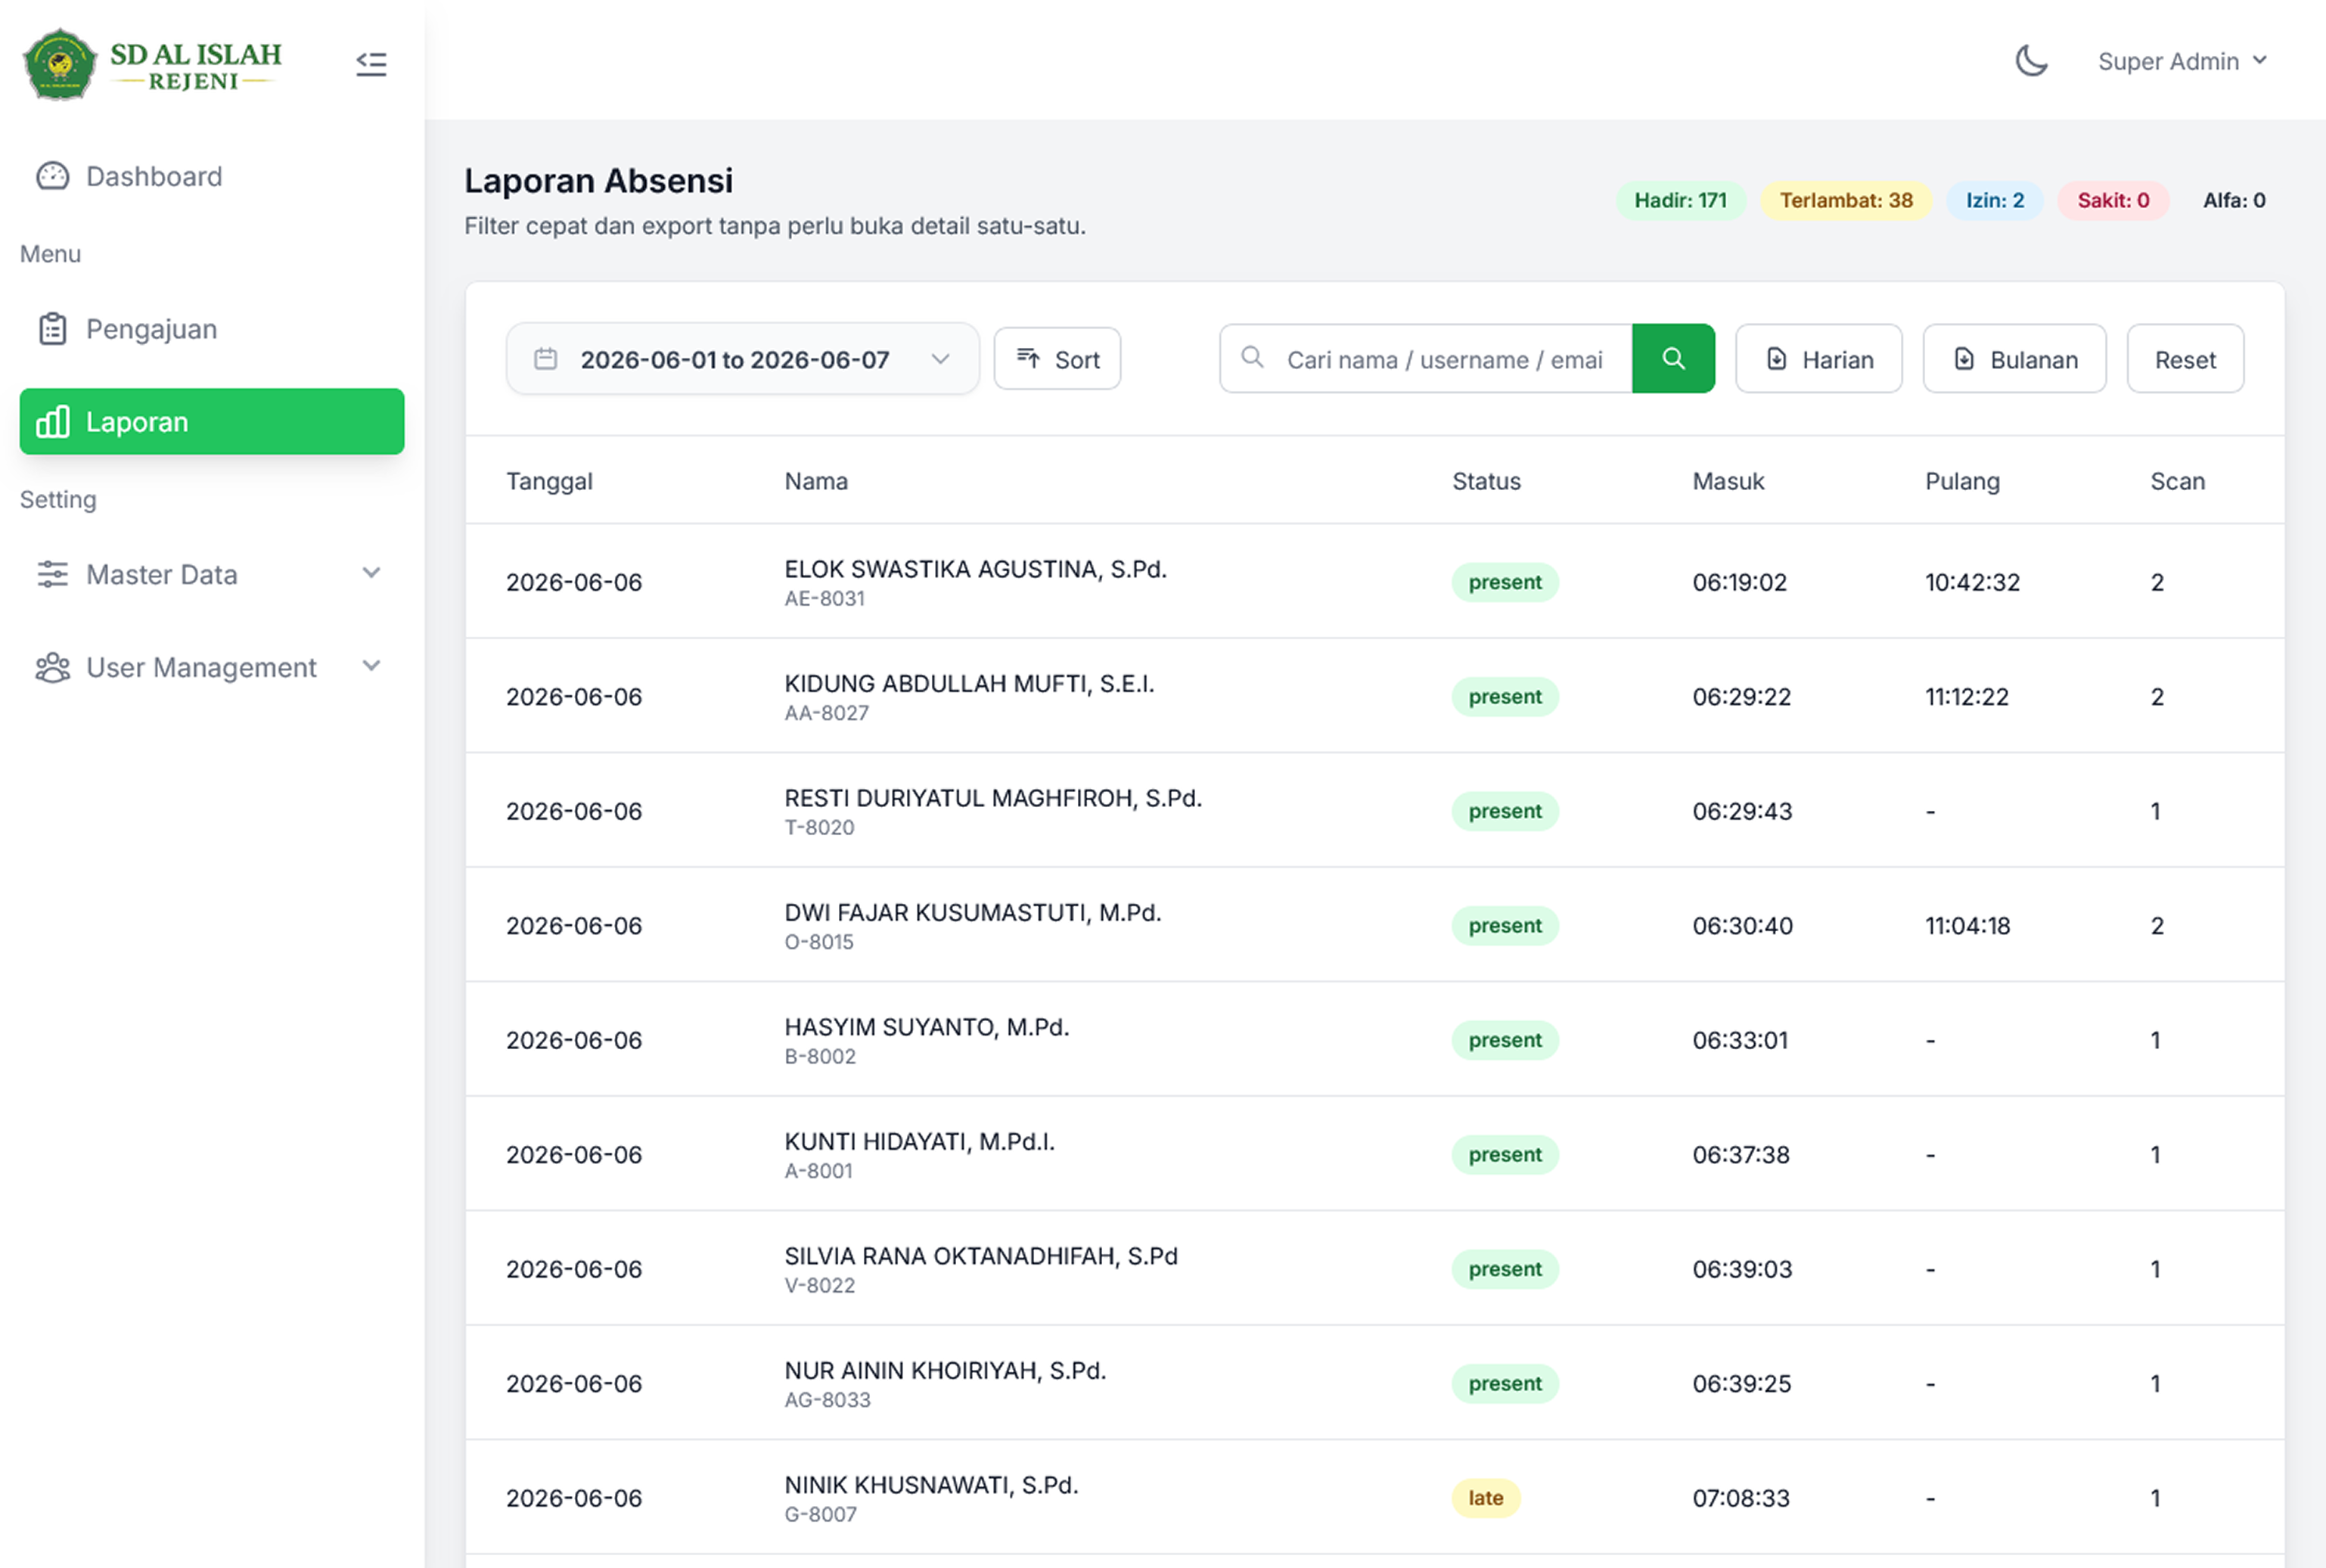Click the pulang time 10:42:32
Image resolution: width=2326 pixels, height=1568 pixels.
[1972, 582]
